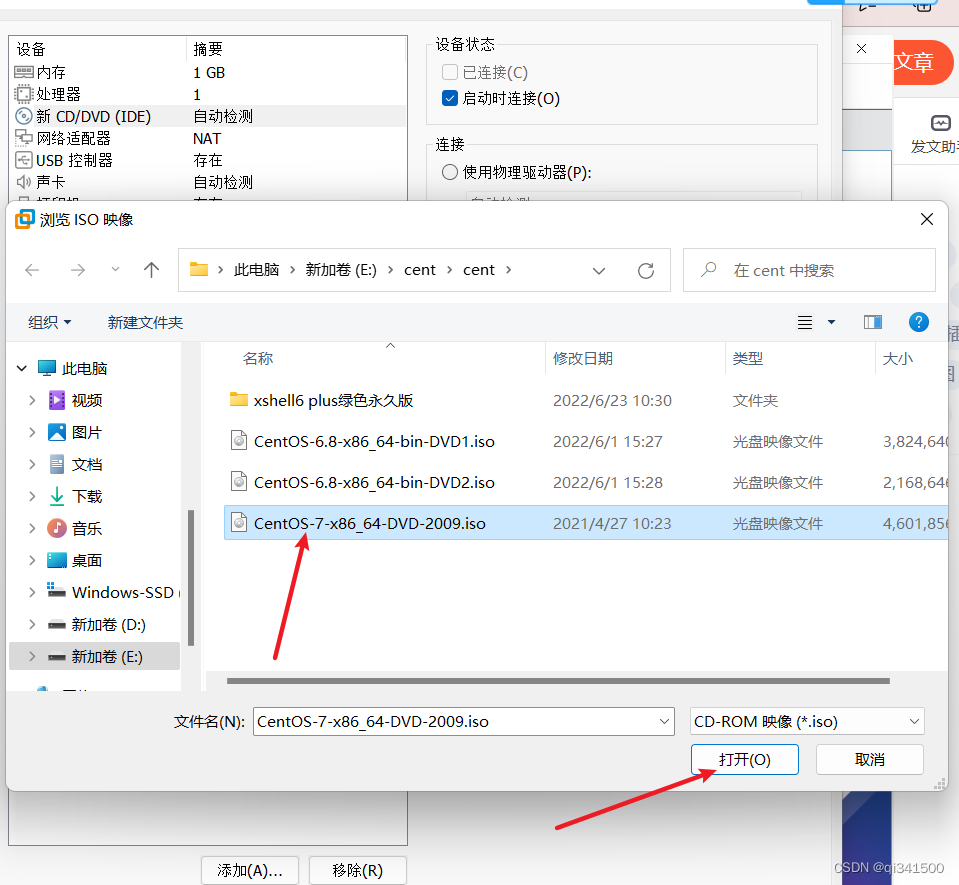Select 网络适配器 device row
Screen dimensions: 959x885
click(x=208, y=138)
